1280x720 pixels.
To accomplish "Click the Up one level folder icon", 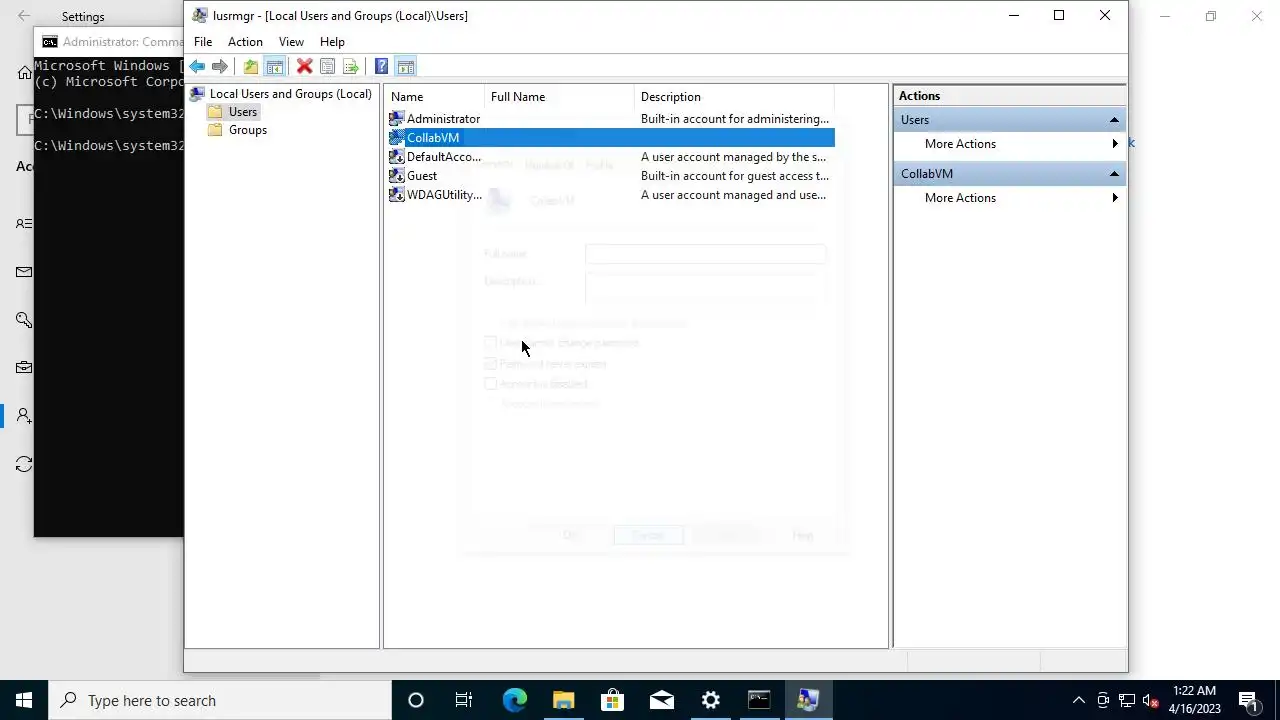I will 251,67.
